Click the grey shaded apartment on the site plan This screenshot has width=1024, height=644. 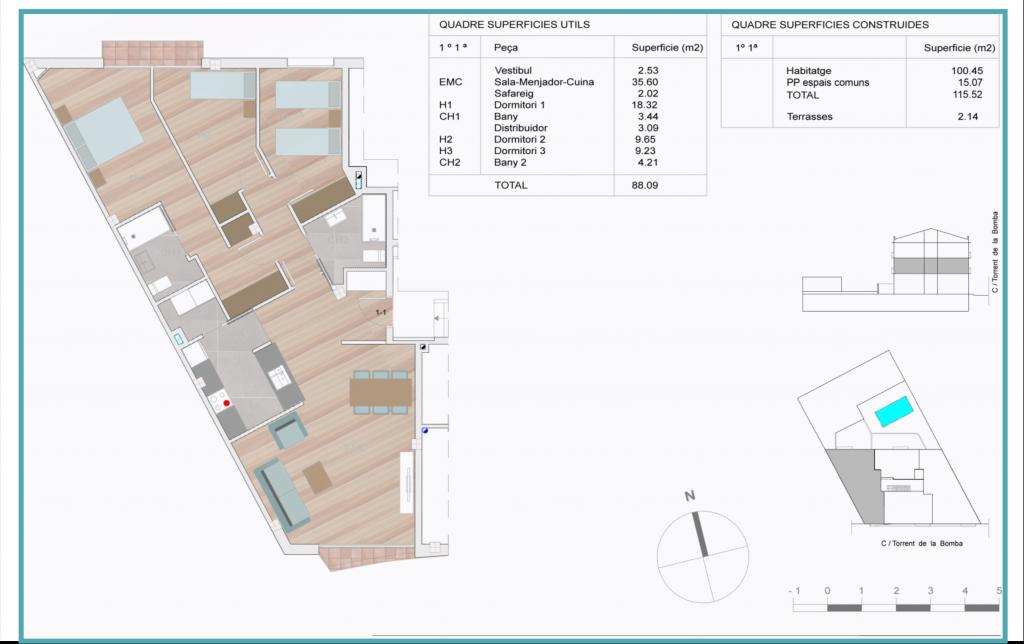point(854,482)
